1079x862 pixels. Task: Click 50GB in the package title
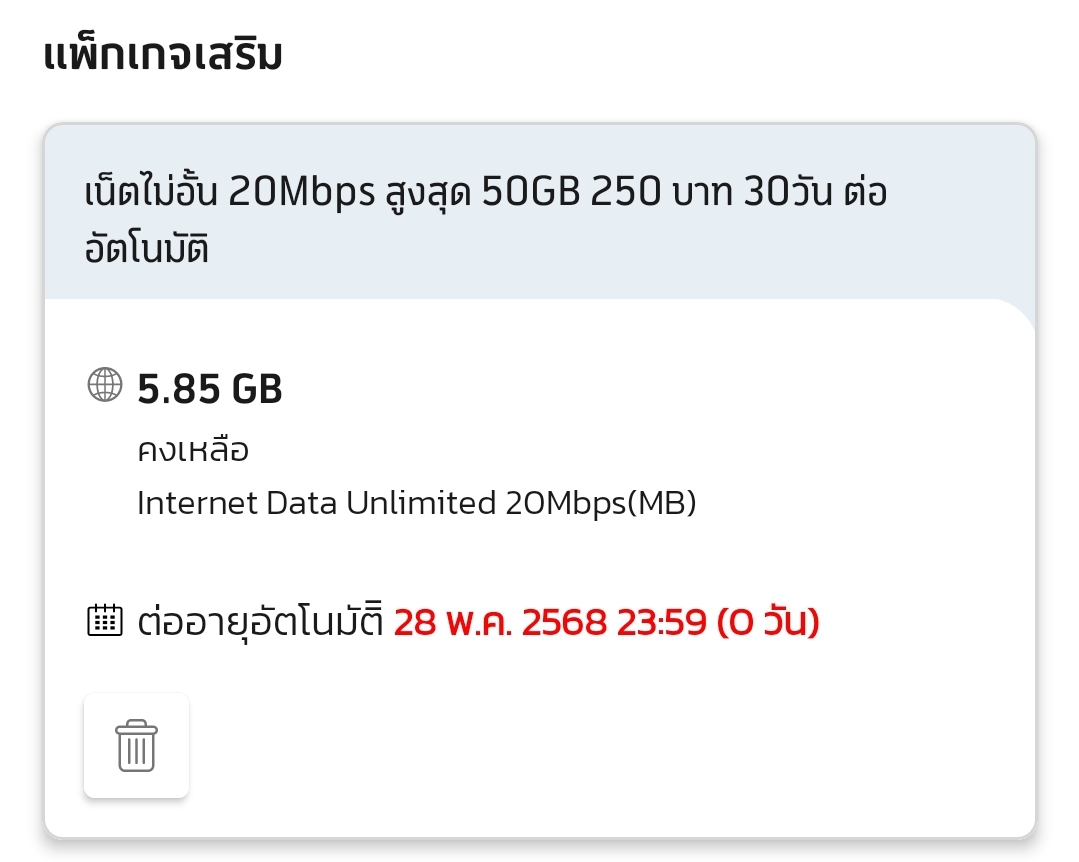tap(531, 191)
